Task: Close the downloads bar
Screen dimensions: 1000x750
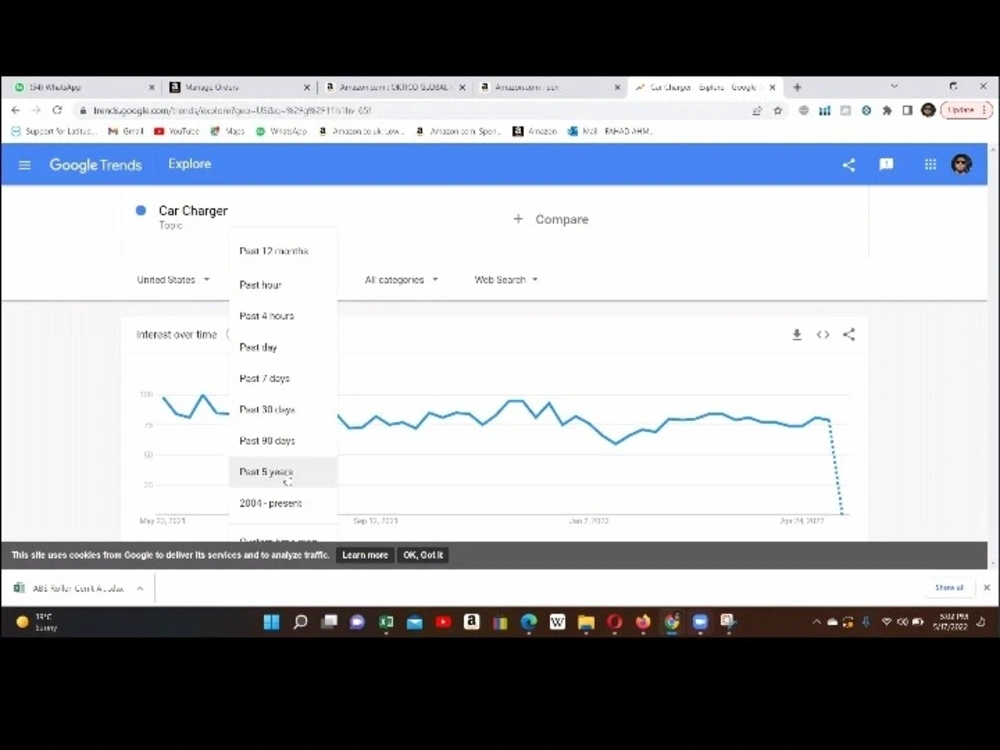Action: [987, 587]
